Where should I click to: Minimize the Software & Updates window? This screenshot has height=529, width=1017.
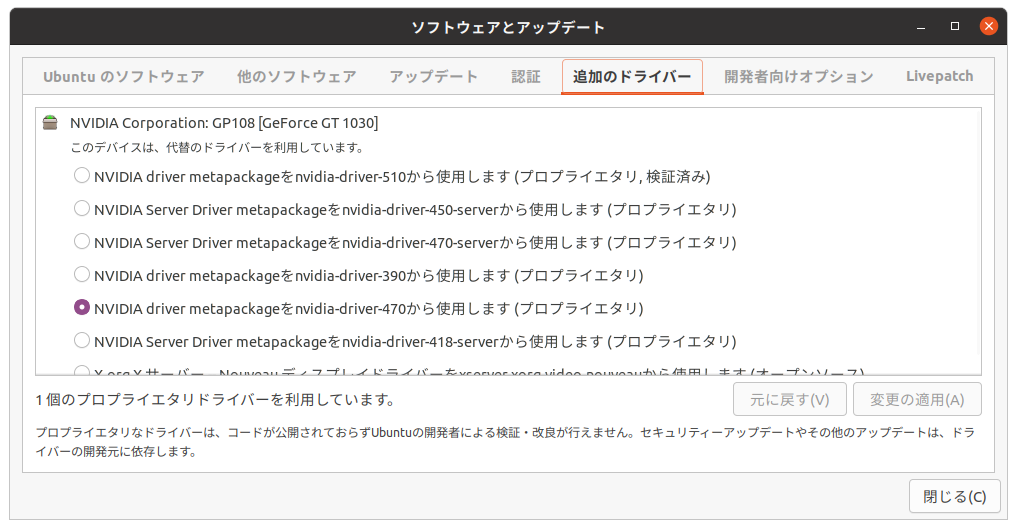click(920, 27)
